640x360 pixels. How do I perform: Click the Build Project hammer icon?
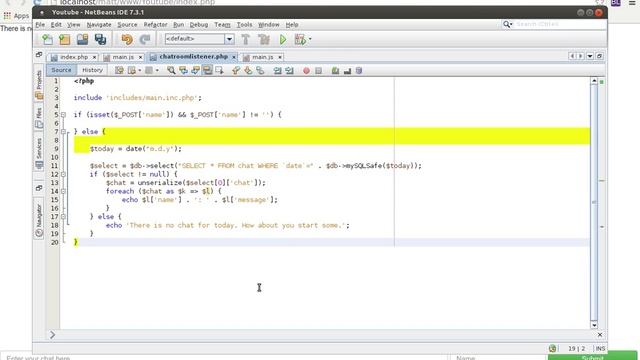(246, 40)
